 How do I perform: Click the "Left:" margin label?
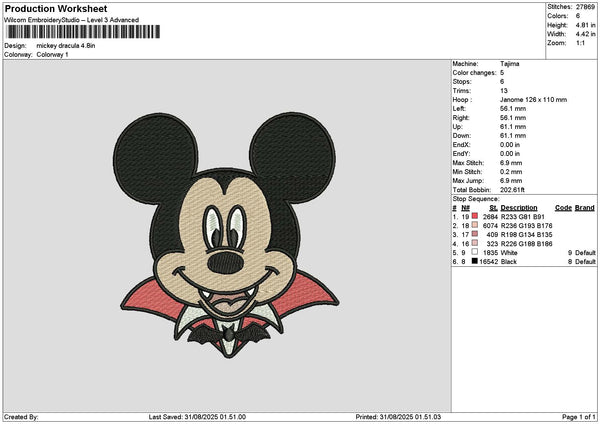coord(459,109)
